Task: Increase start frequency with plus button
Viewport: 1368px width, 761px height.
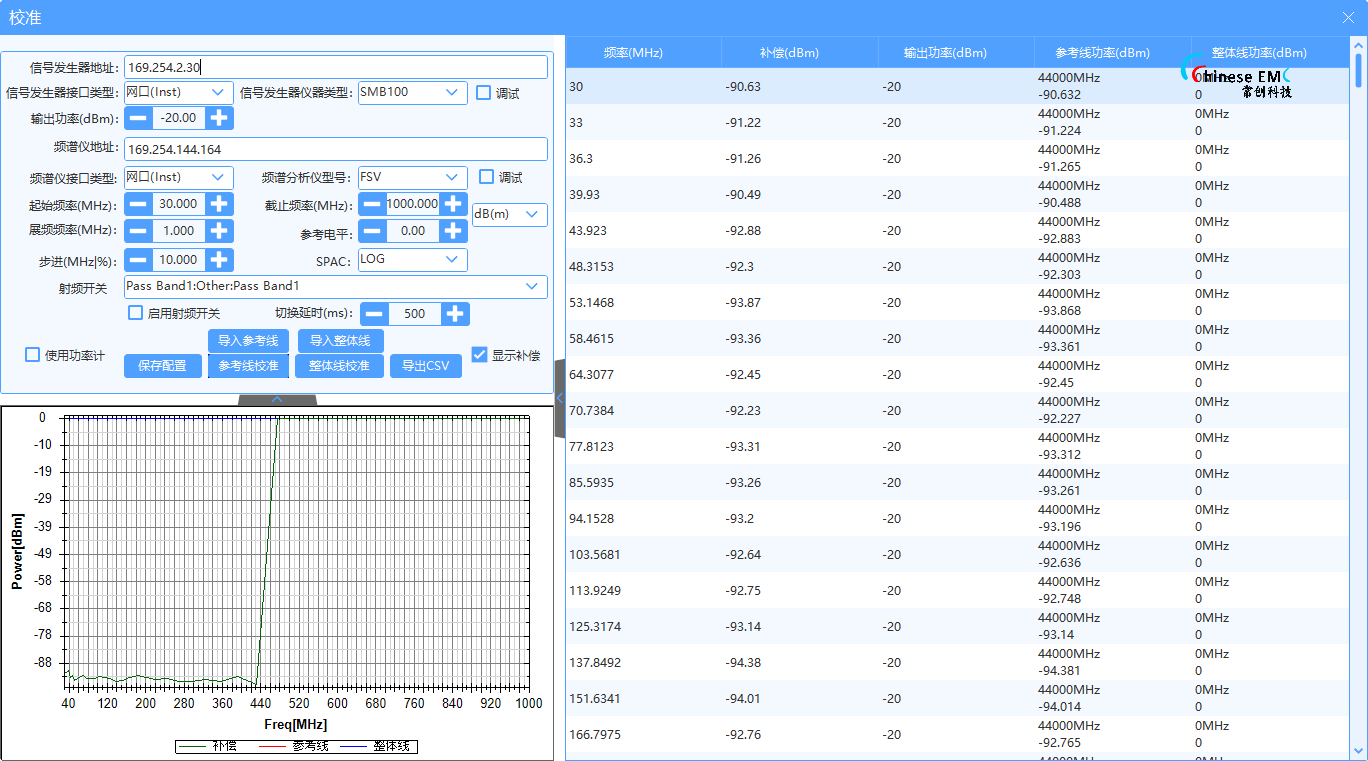Action: 219,204
